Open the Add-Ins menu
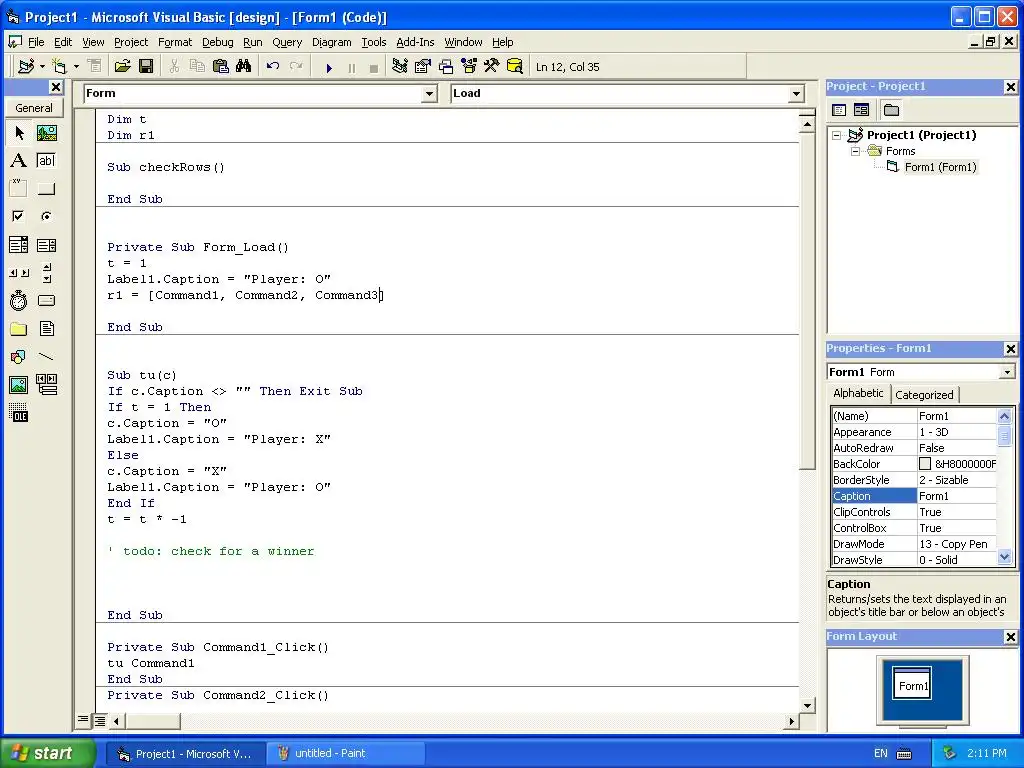 click(415, 42)
